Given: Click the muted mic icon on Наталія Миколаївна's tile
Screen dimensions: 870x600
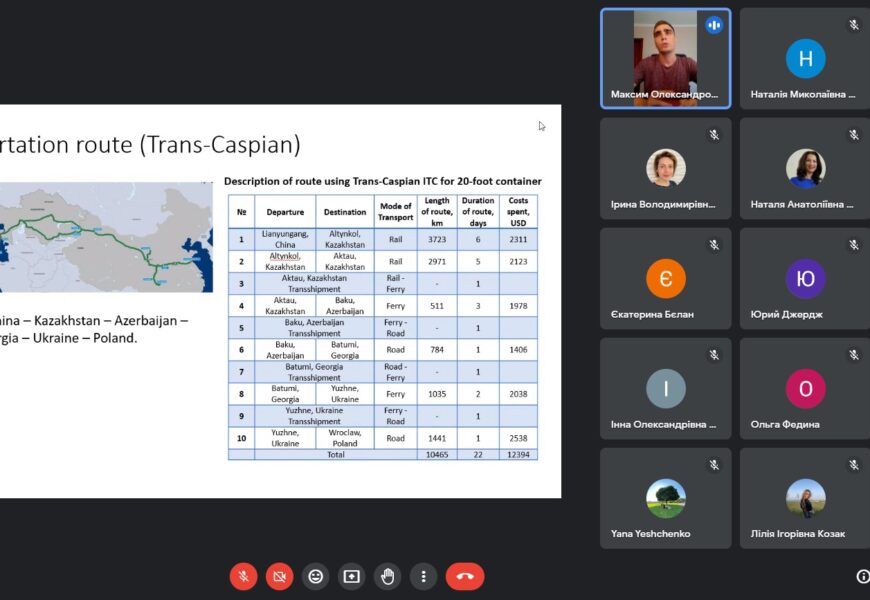Looking at the screenshot, I should 853,25.
